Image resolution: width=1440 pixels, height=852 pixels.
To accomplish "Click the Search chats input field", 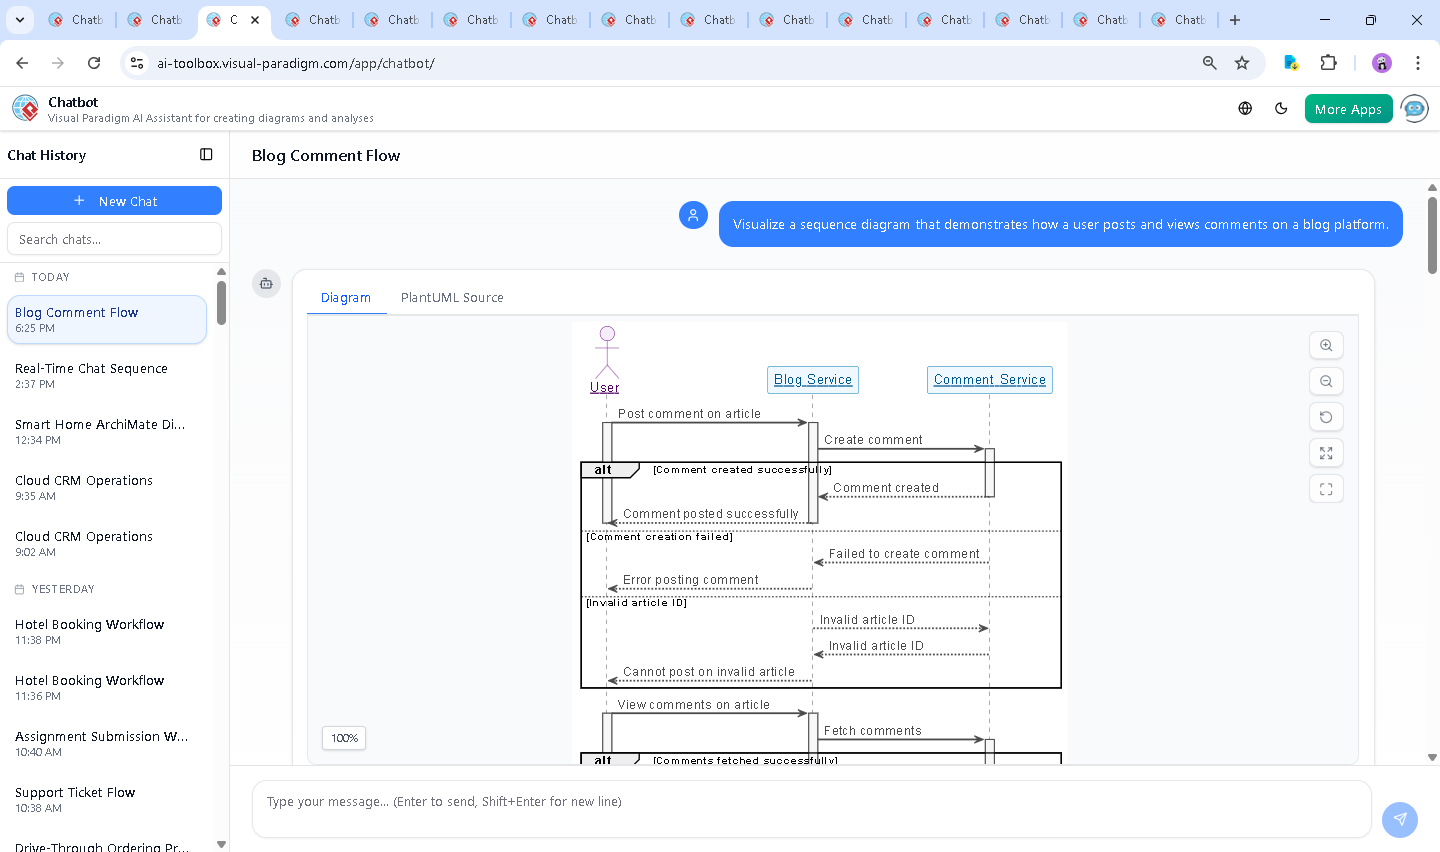I will [114, 239].
